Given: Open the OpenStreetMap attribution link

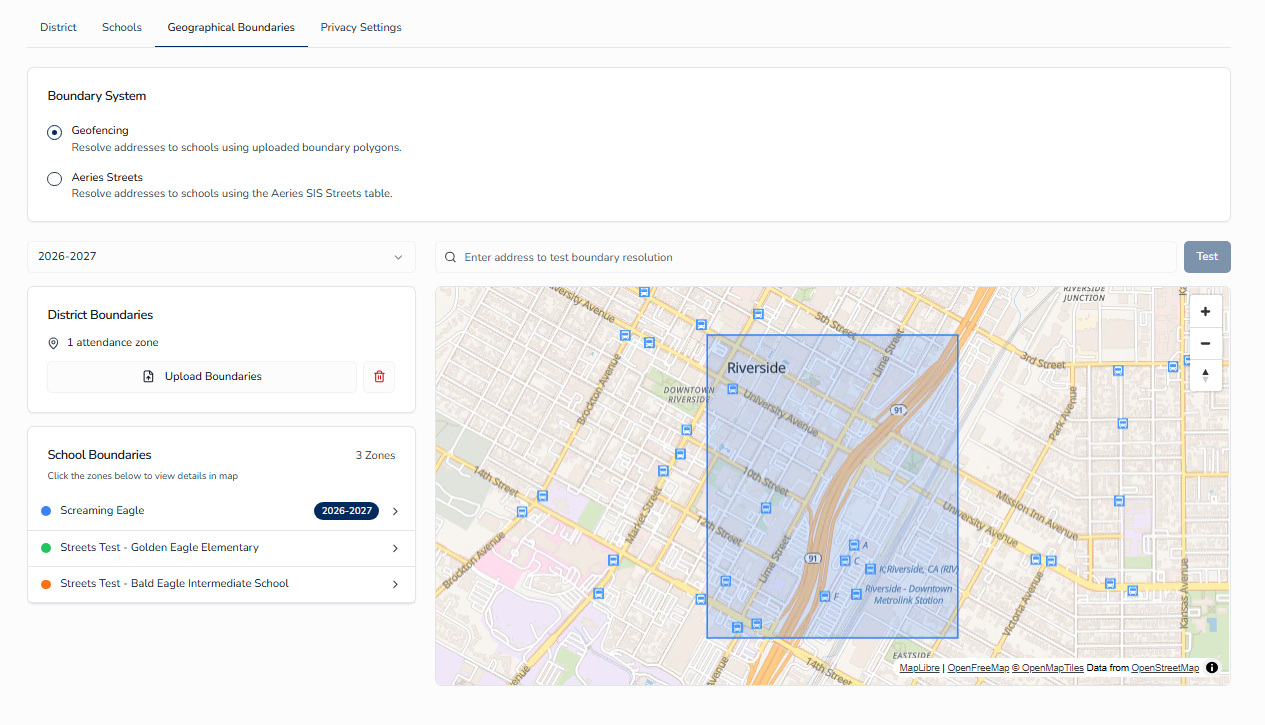Looking at the screenshot, I should pos(1165,668).
